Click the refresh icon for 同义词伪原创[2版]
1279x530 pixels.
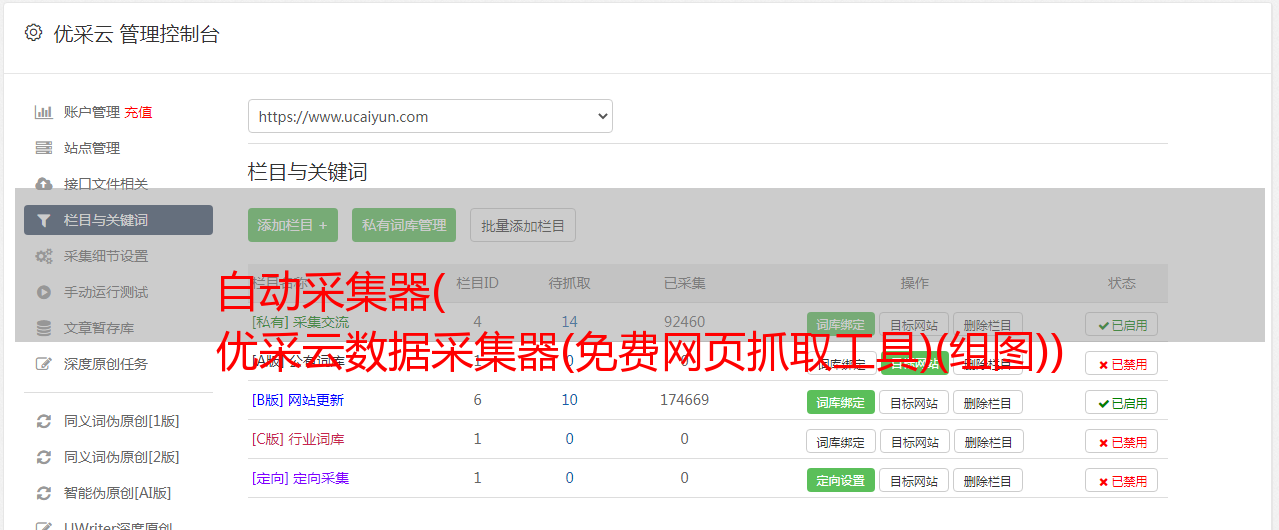click(44, 457)
